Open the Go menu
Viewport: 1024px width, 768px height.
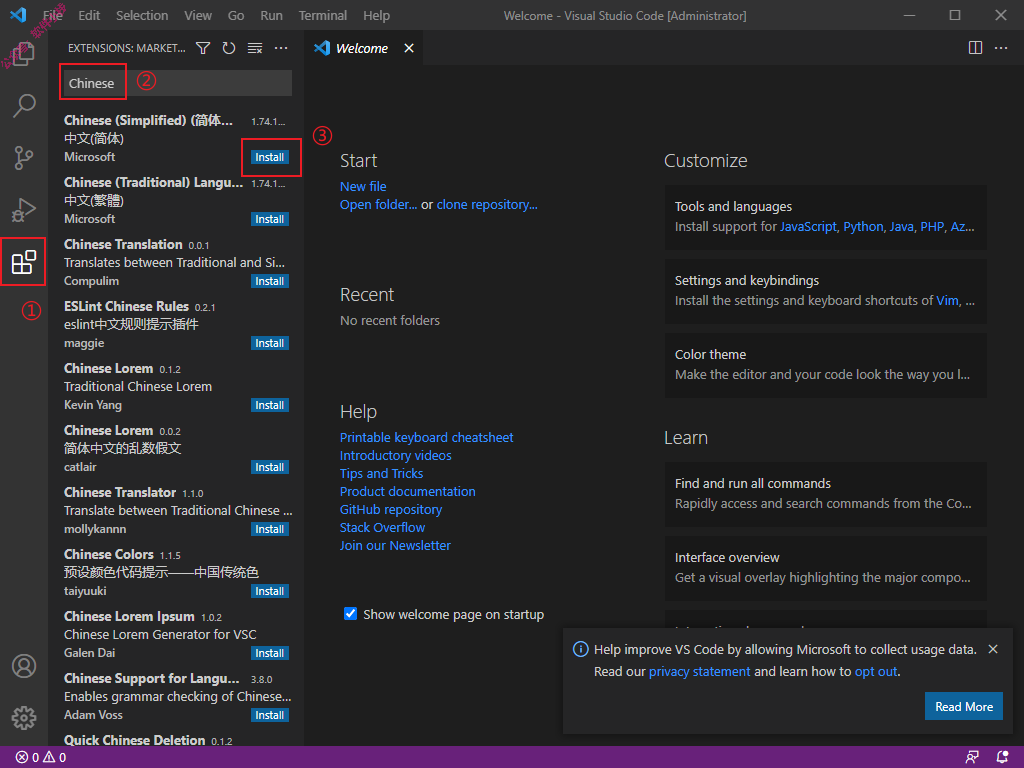236,16
